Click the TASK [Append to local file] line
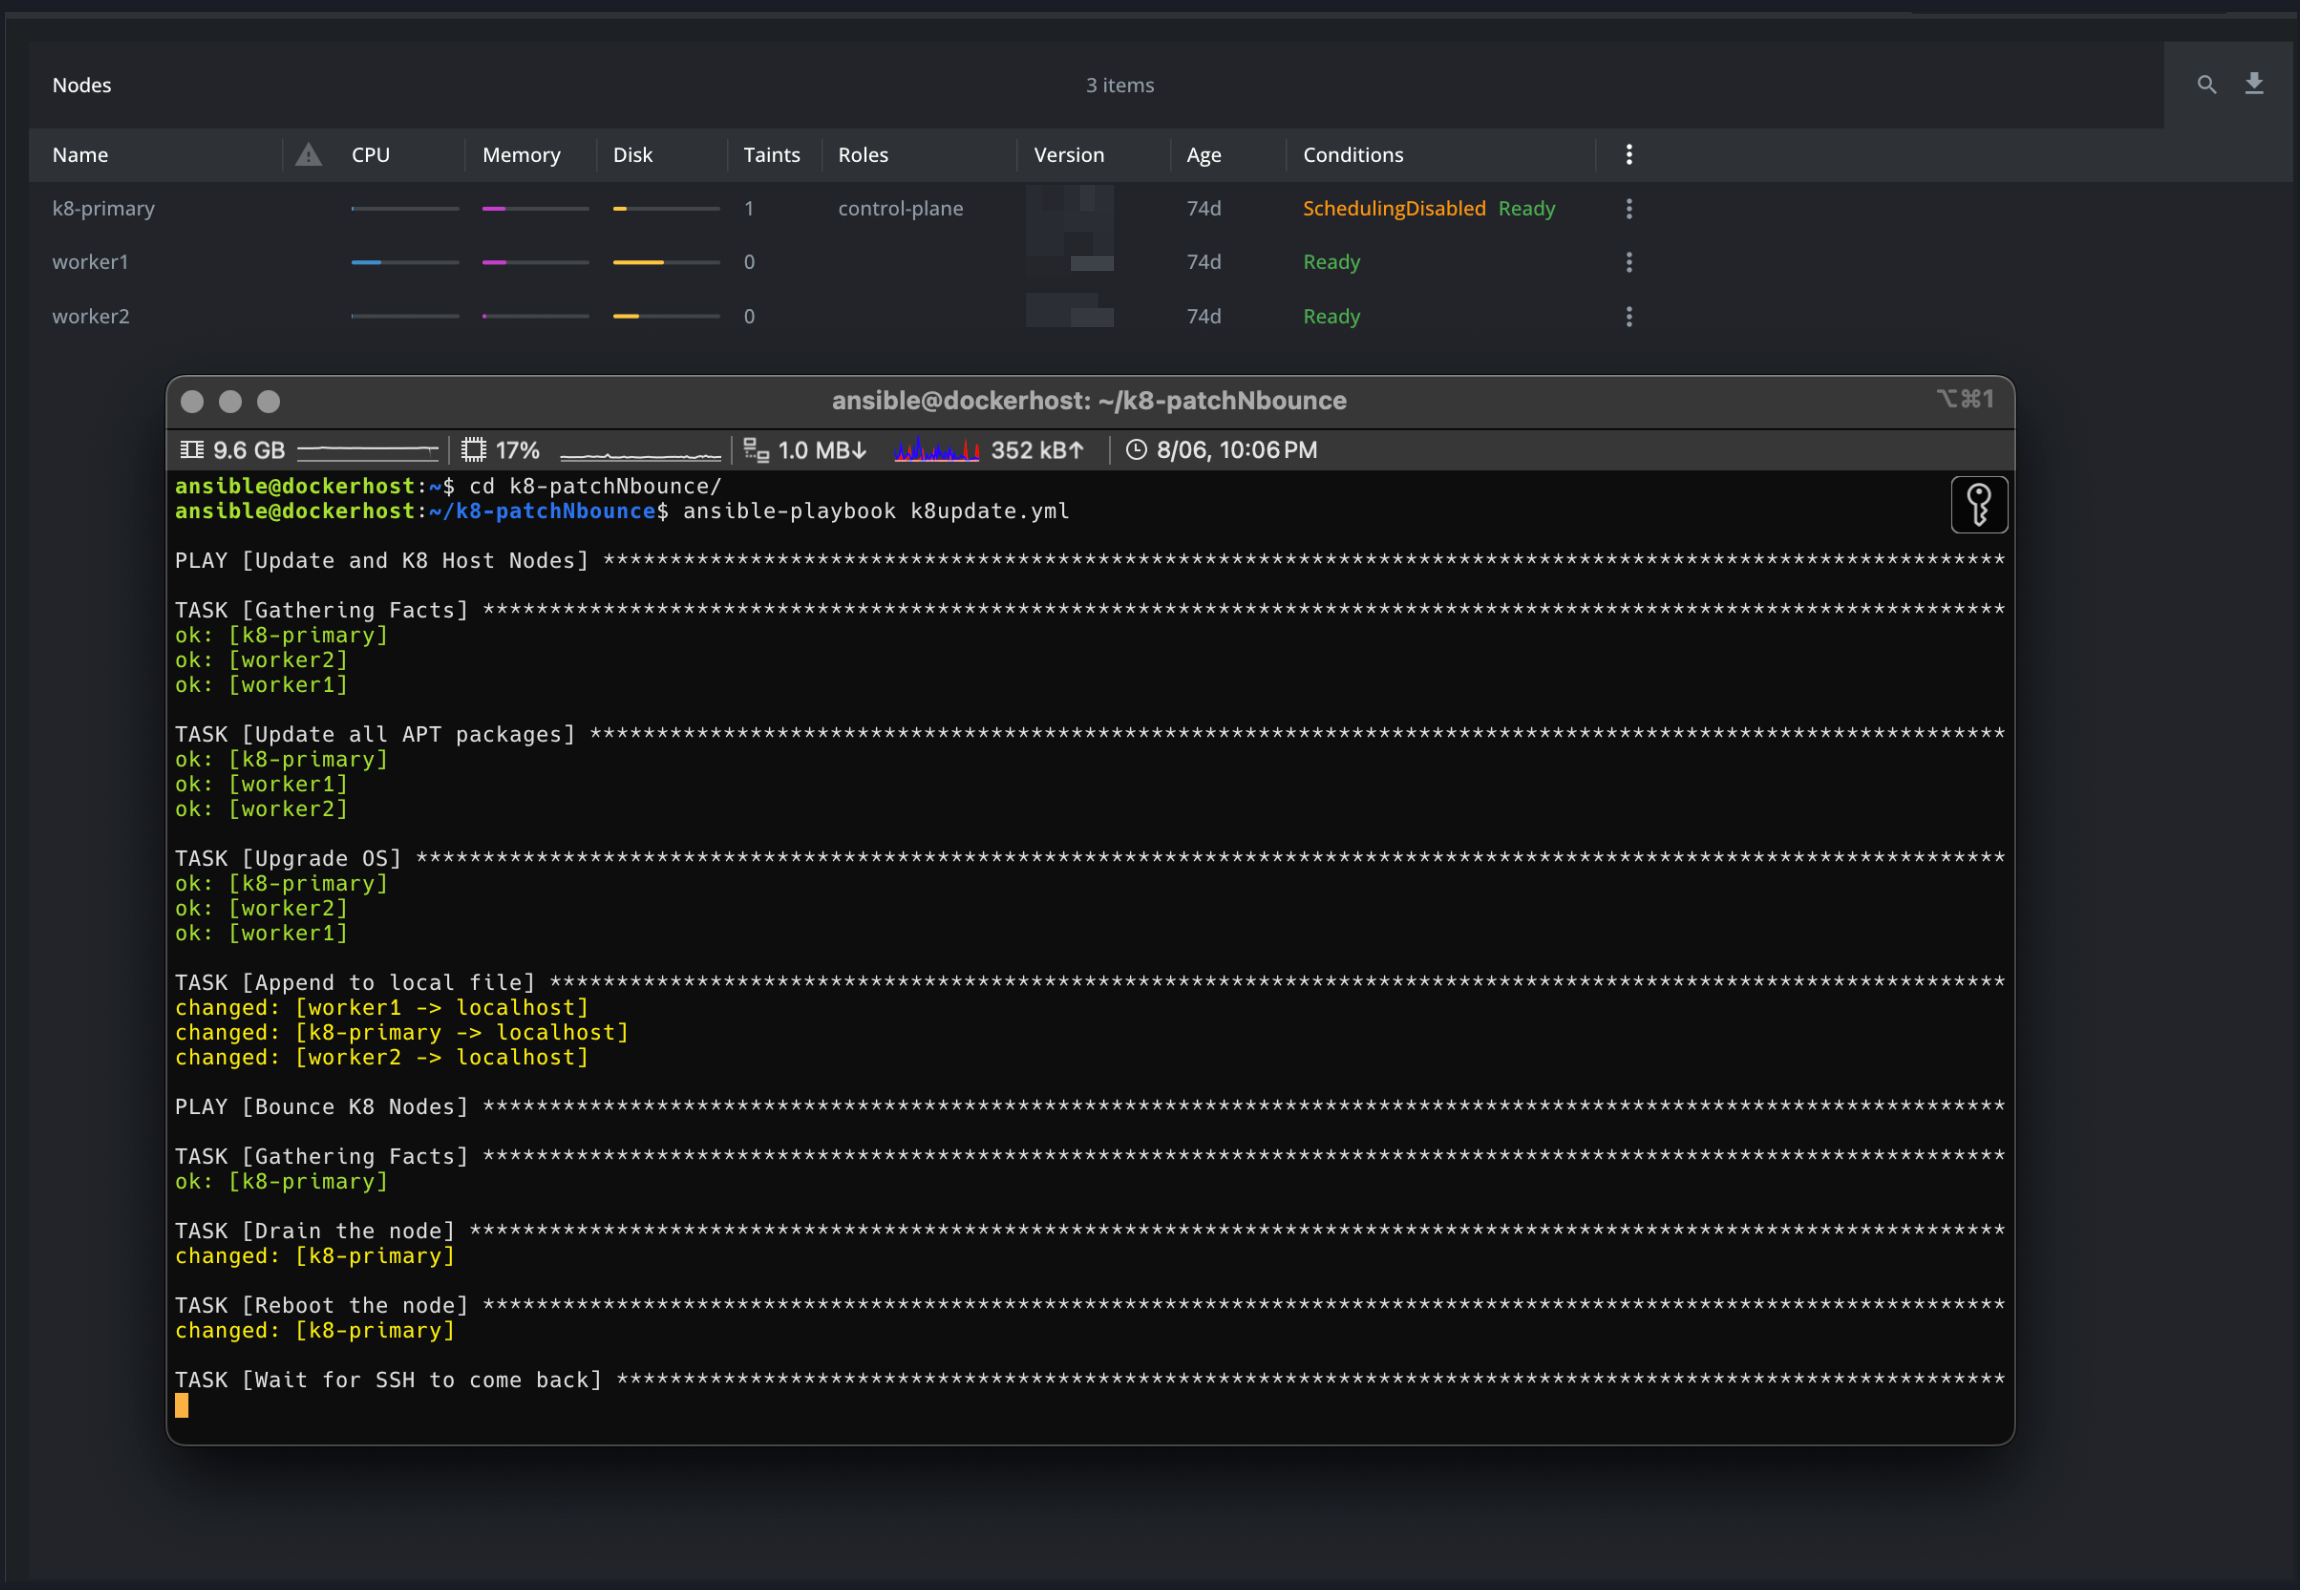The image size is (2300, 1590). [x=1089, y=982]
